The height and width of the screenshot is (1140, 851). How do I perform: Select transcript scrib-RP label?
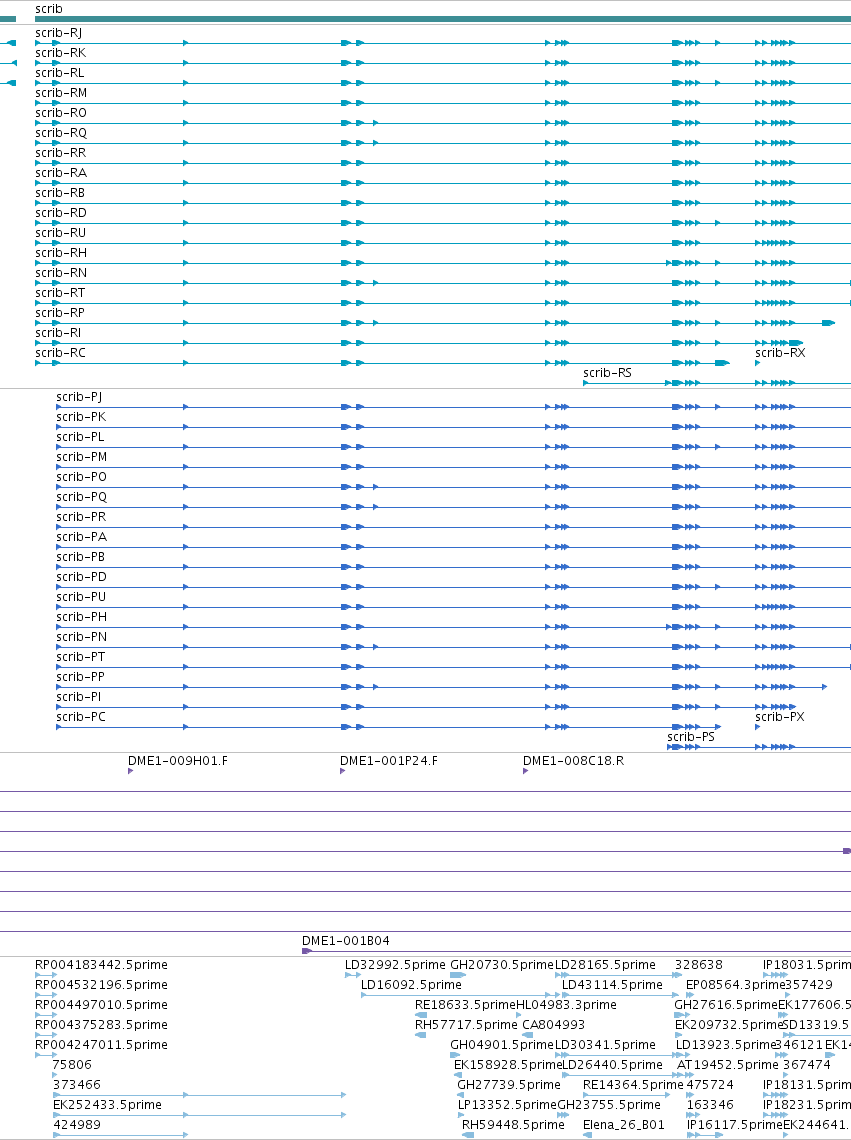(x=60, y=313)
